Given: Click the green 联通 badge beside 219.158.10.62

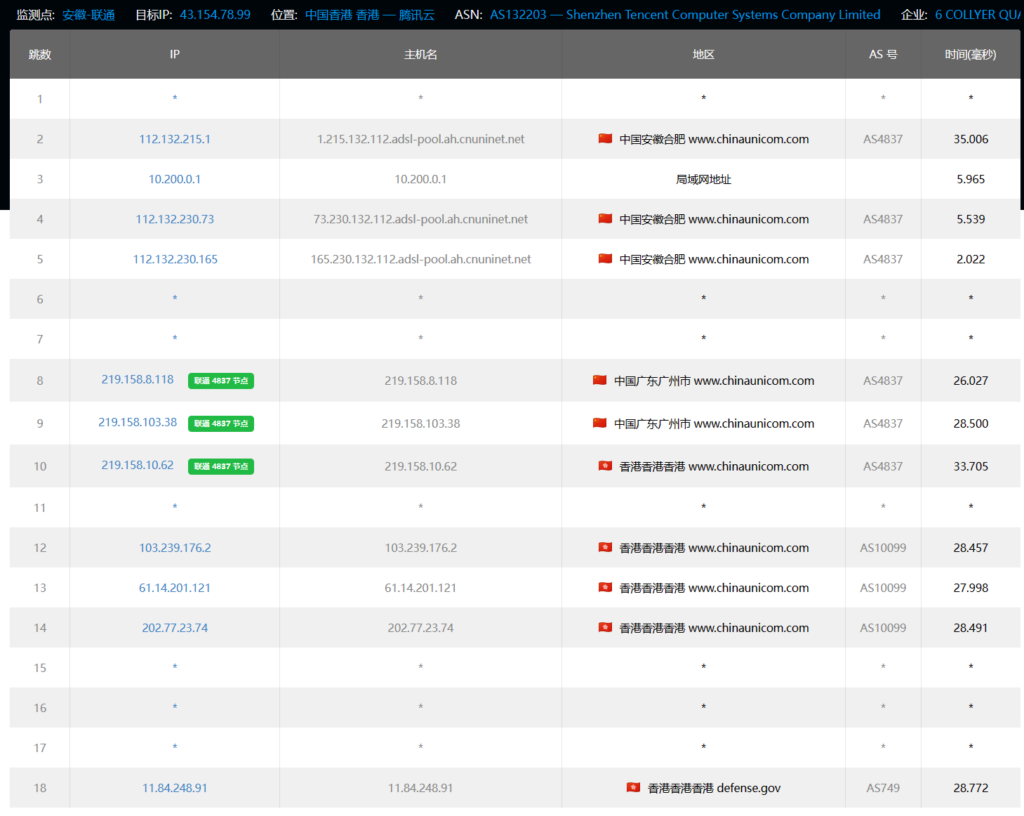Looking at the screenshot, I should point(220,466).
